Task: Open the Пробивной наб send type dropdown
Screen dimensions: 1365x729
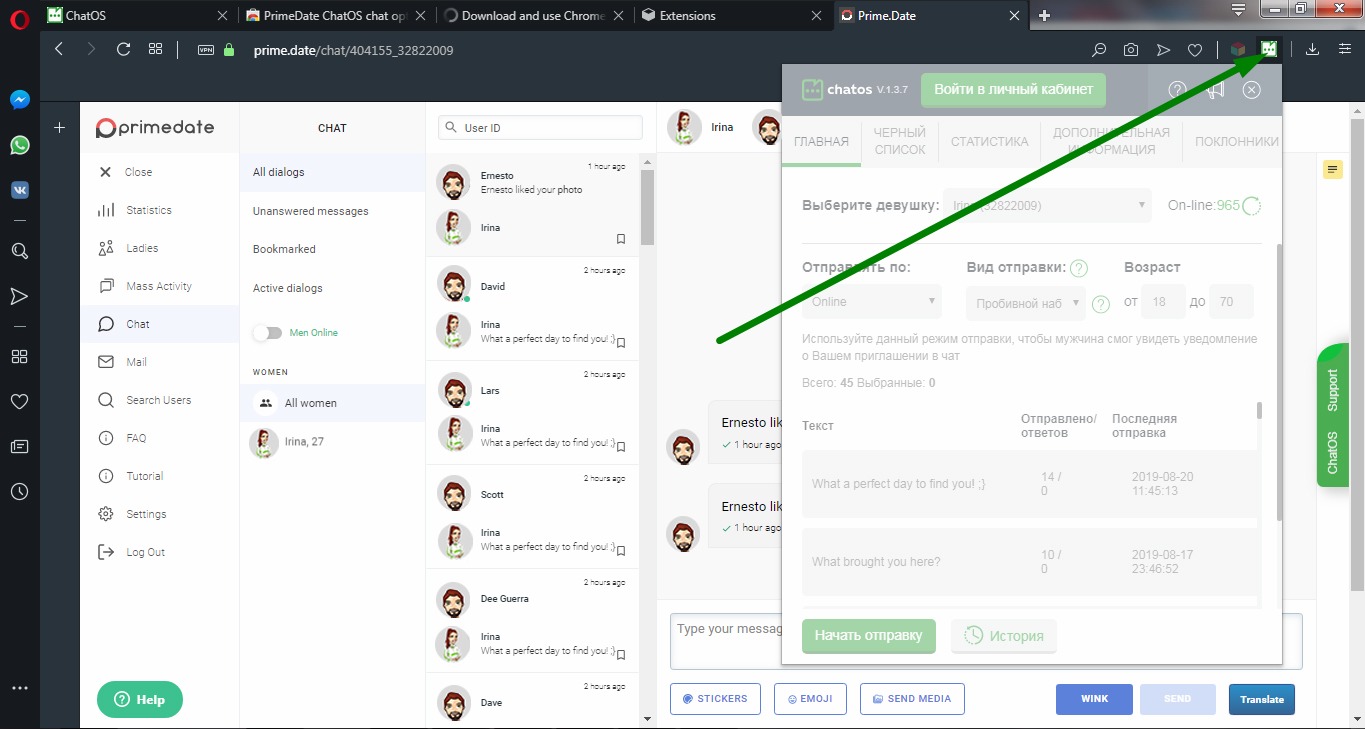Action: [x=1026, y=301]
